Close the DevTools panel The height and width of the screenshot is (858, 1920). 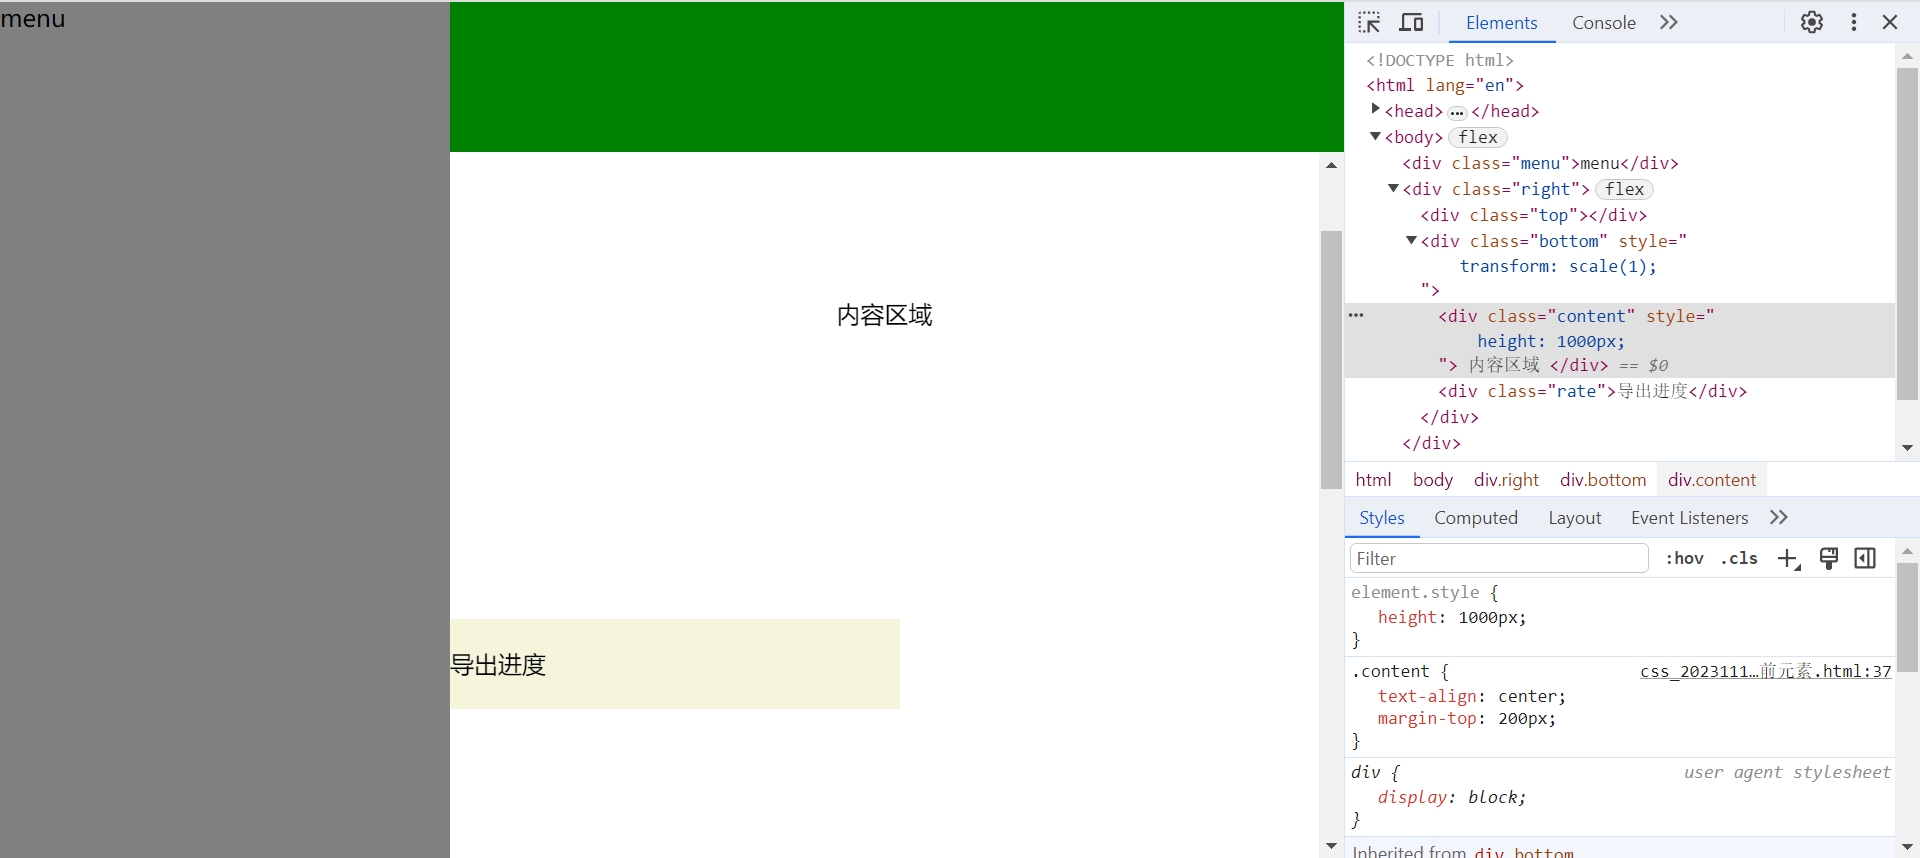click(x=1889, y=22)
